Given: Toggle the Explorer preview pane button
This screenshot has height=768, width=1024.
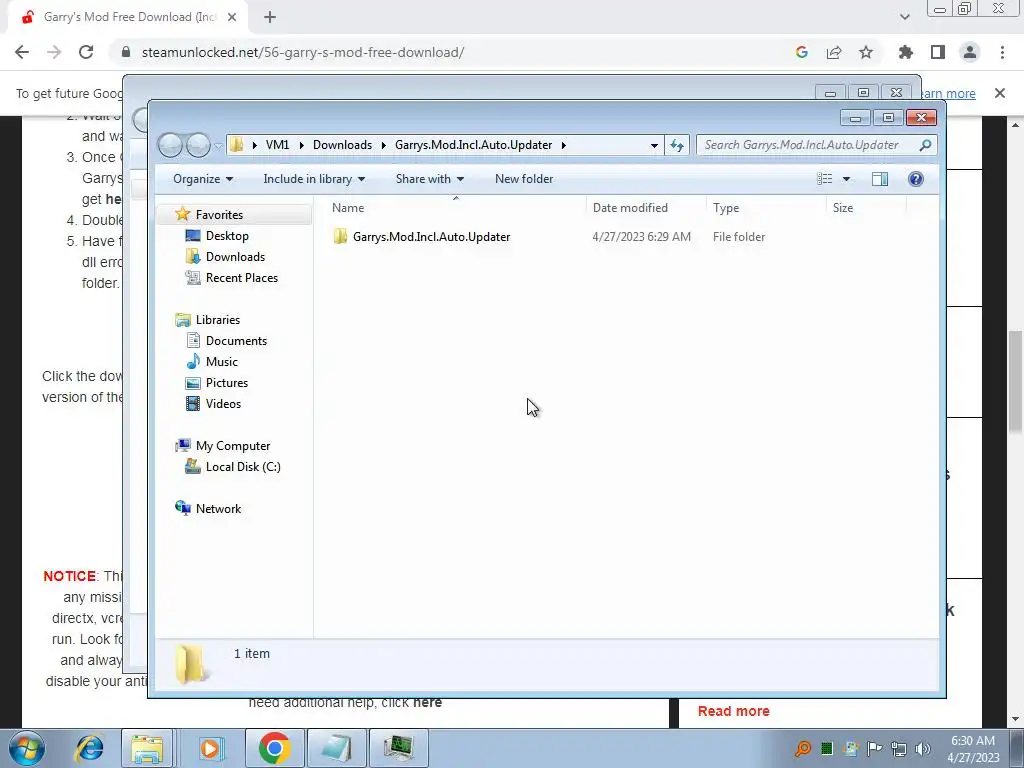Looking at the screenshot, I should coord(880,179).
